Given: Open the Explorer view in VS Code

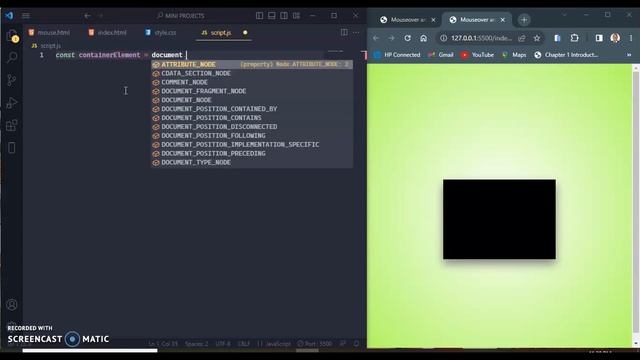Looking at the screenshot, I should pos(12,35).
